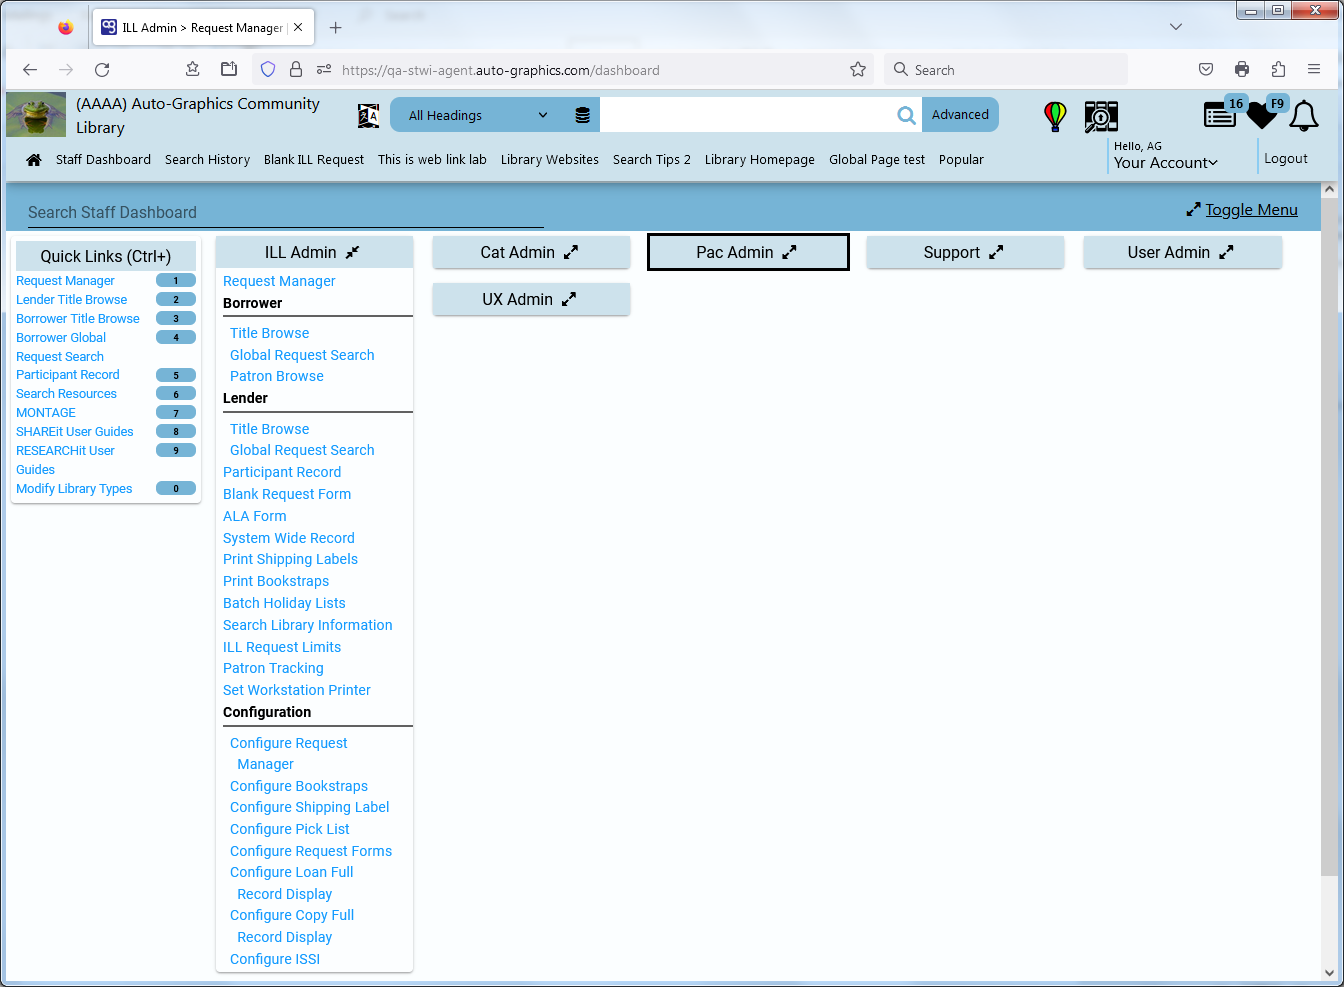Open Global Page test menu item

pos(877,160)
